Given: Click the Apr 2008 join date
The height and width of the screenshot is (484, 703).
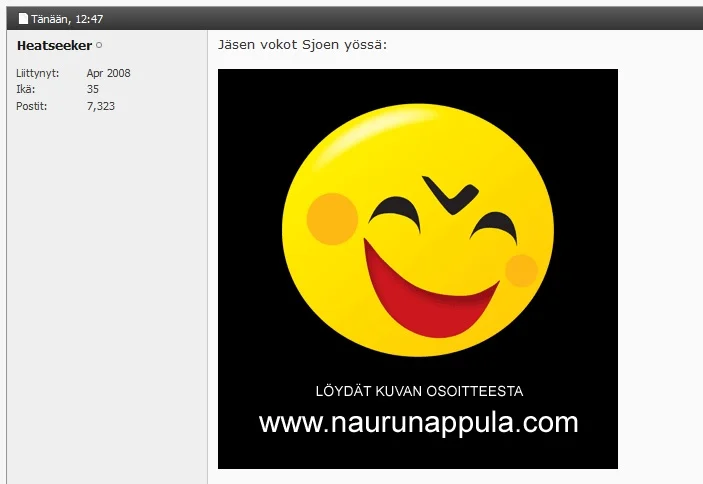Looking at the screenshot, I should point(108,73).
